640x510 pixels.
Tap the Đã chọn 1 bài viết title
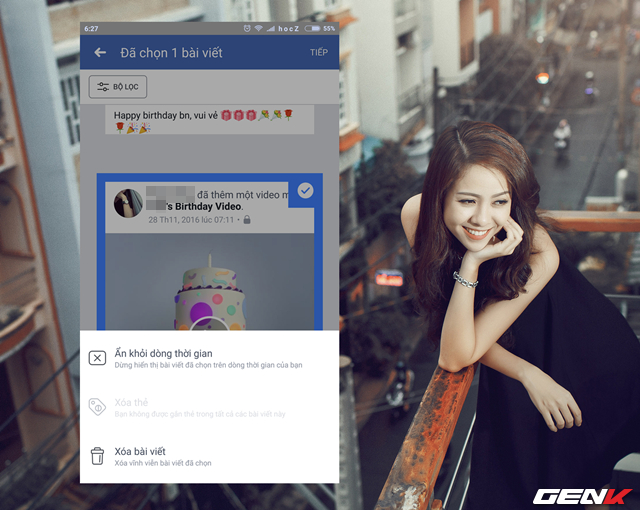[x=171, y=53]
